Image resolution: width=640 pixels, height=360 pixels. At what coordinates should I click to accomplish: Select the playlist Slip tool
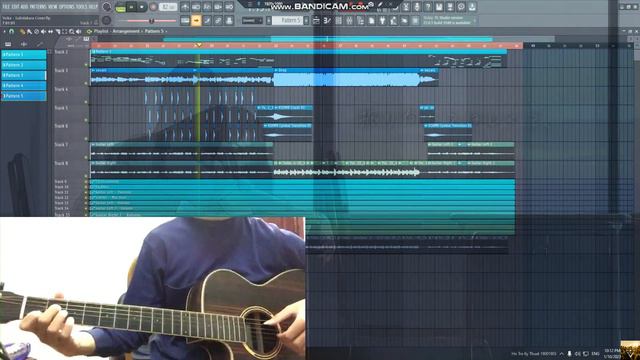[x=50, y=31]
